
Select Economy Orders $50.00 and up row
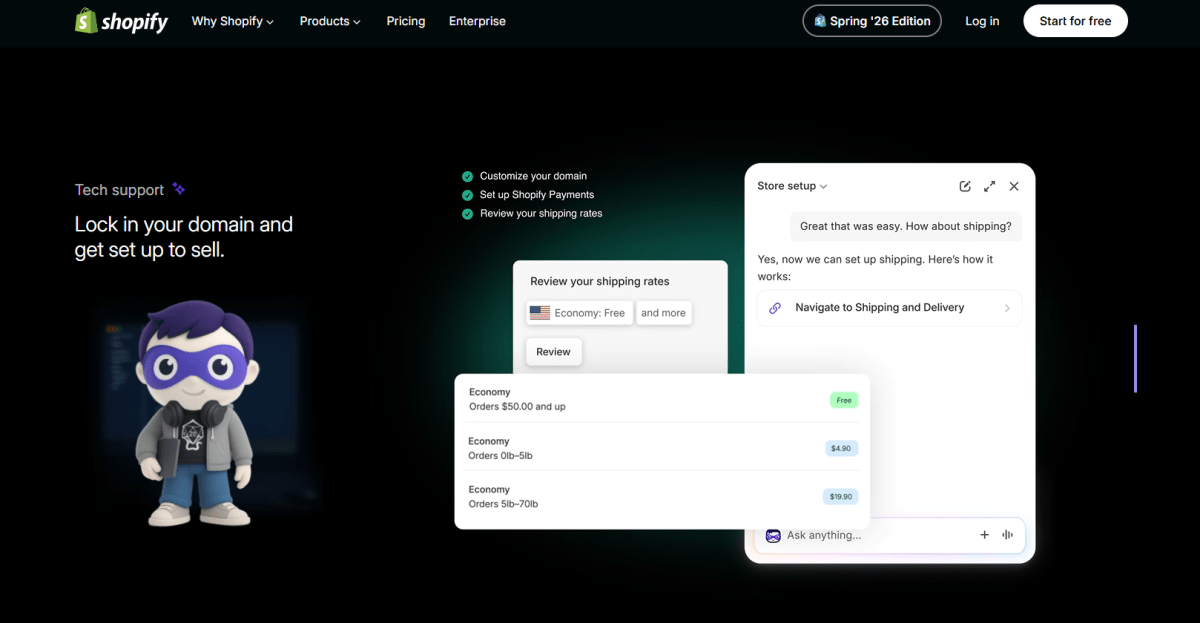tap(662, 400)
